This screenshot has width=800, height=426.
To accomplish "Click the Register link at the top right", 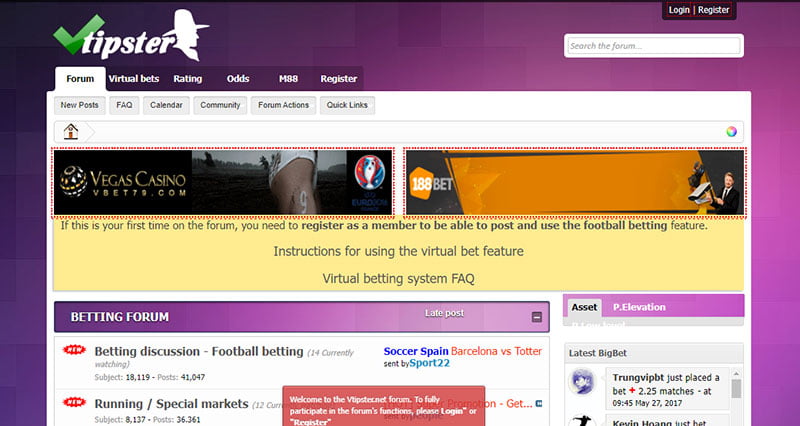I will tap(713, 10).
